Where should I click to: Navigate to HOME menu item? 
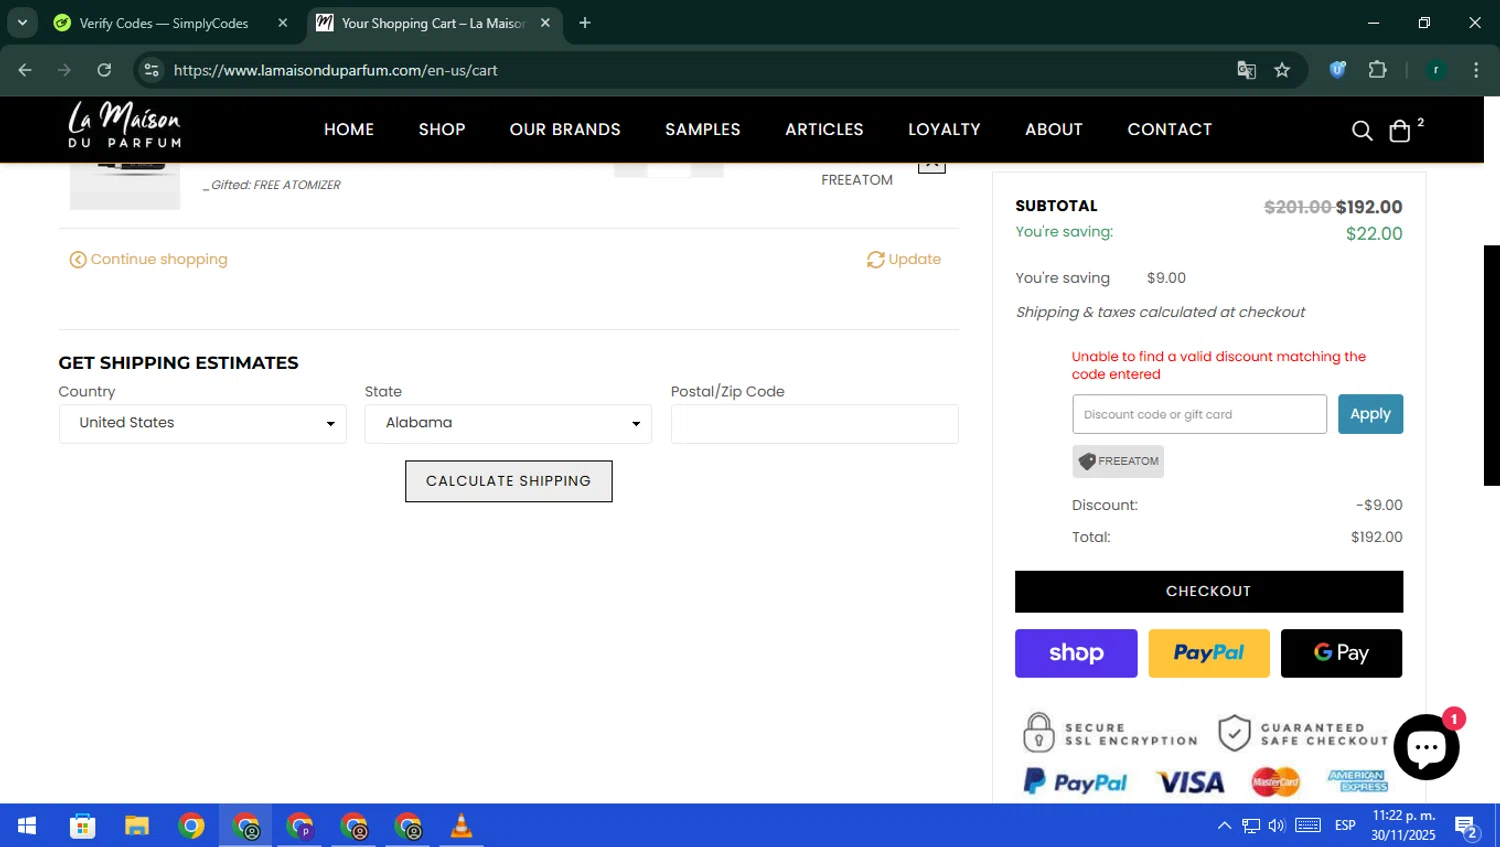[x=349, y=130]
